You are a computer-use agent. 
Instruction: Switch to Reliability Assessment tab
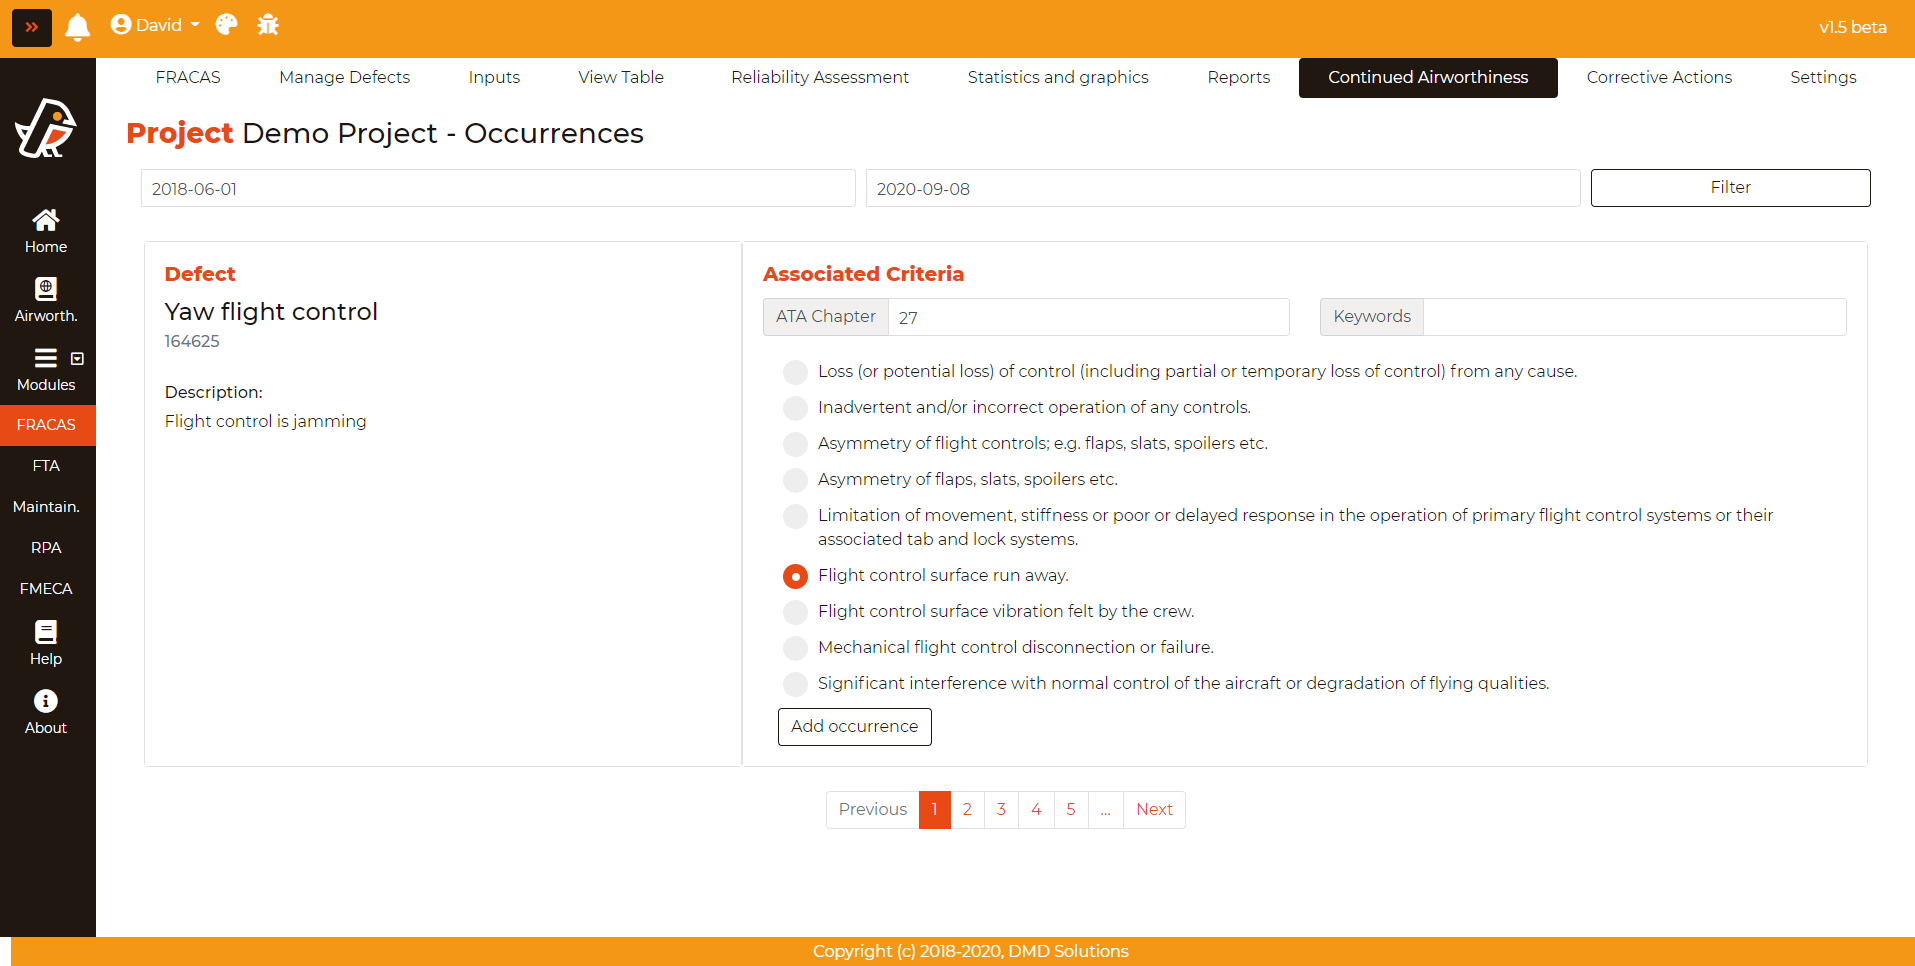tap(819, 77)
